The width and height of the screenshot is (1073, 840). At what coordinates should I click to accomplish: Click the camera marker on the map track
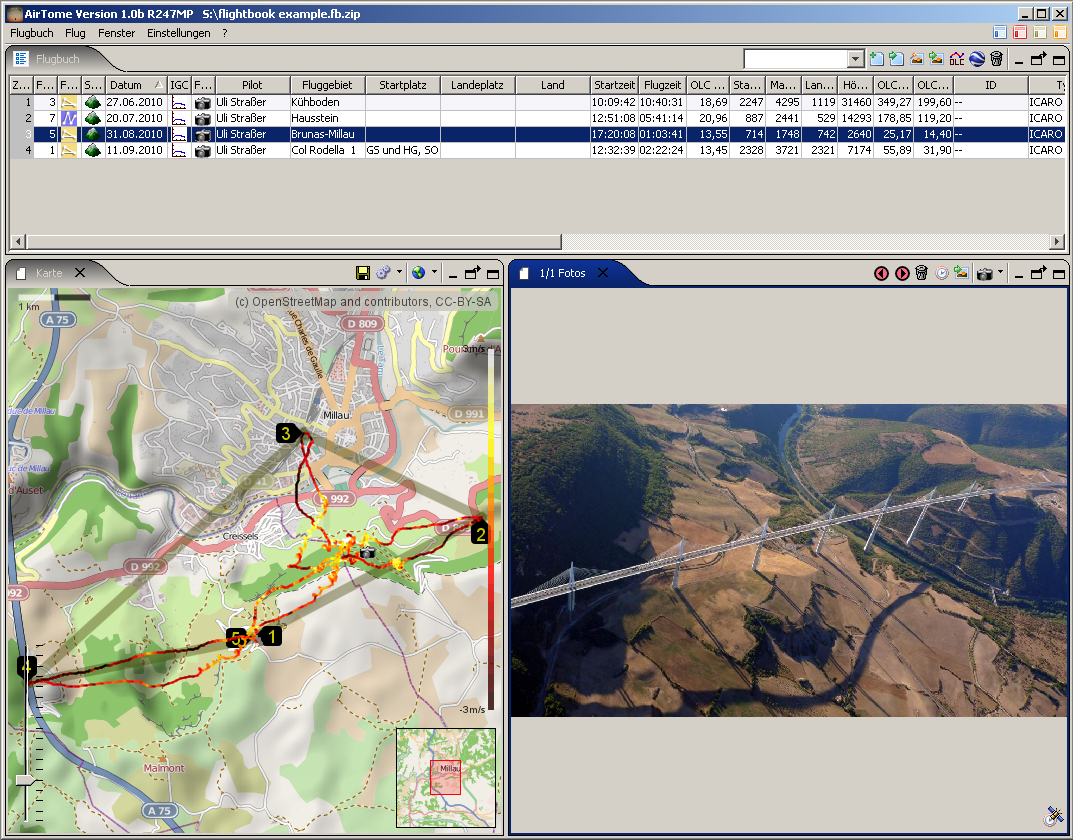(x=367, y=552)
